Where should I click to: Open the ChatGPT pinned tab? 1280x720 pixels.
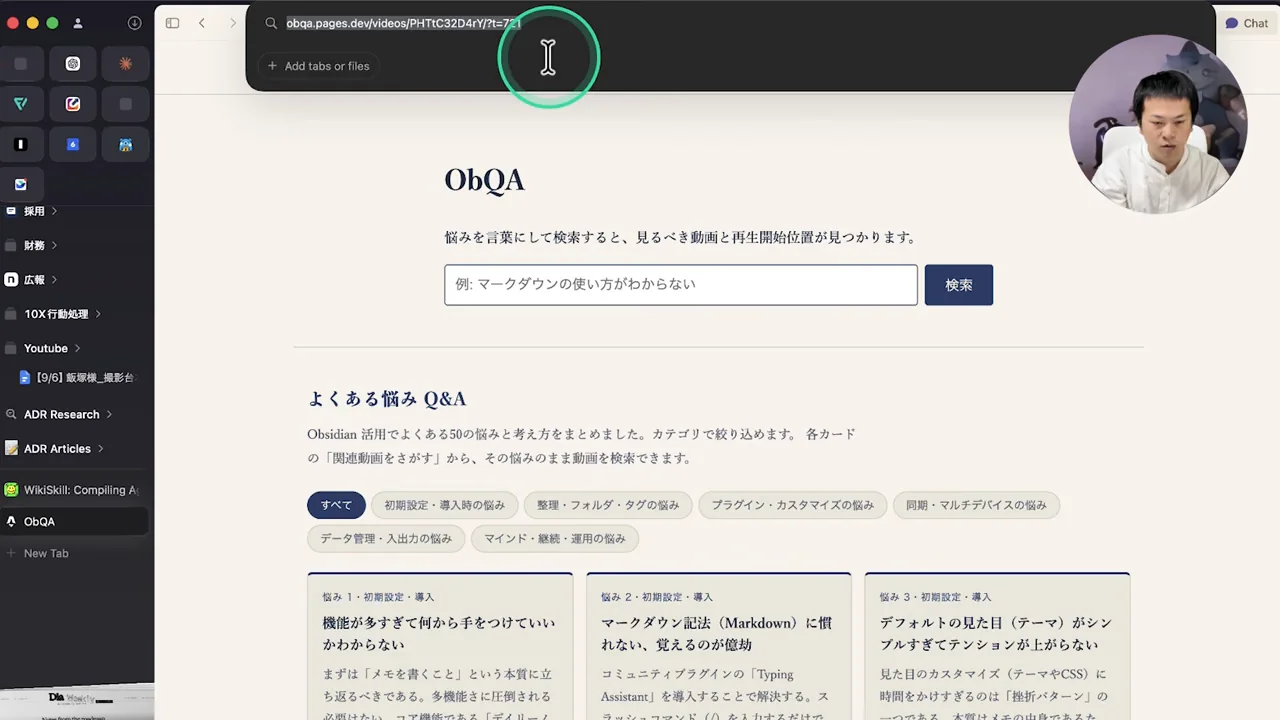[73, 64]
